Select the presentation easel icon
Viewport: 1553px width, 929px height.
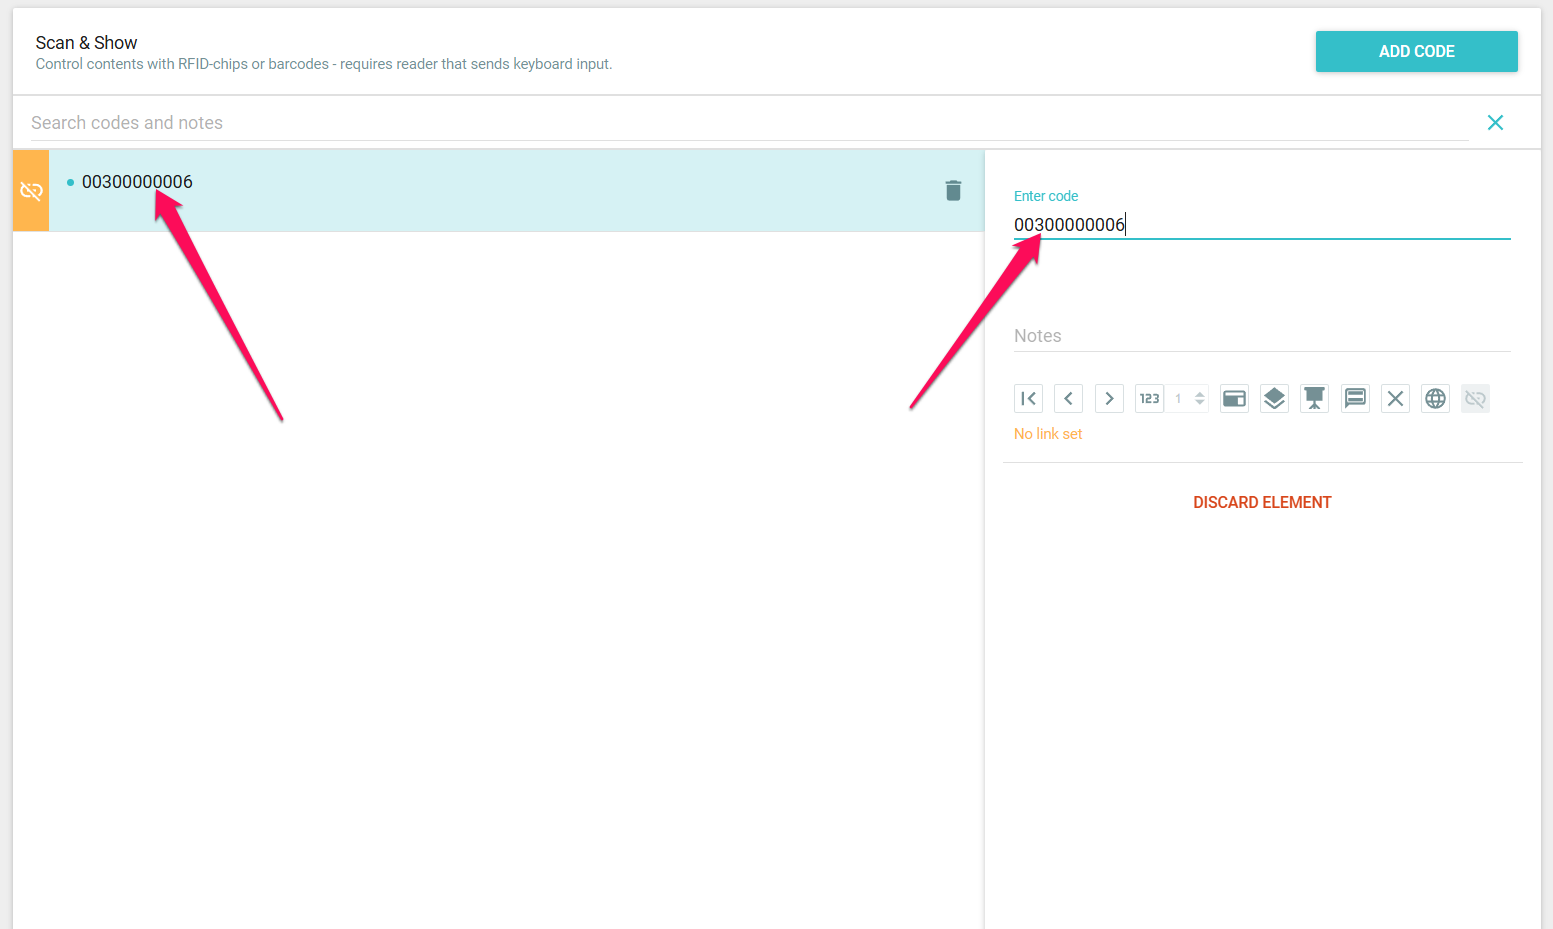1314,399
